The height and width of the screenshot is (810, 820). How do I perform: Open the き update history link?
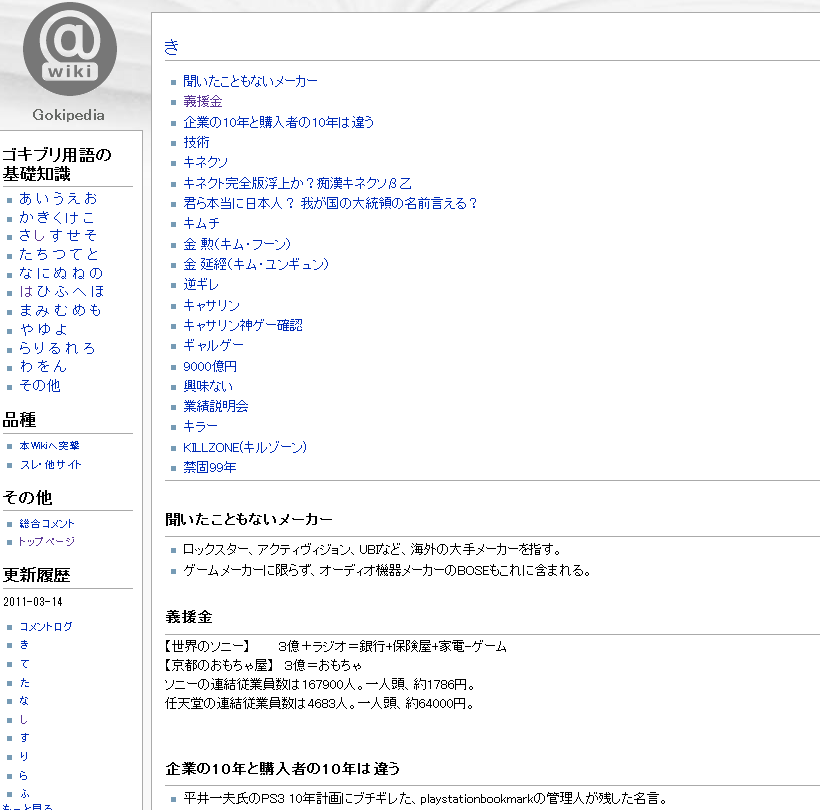[x=24, y=645]
